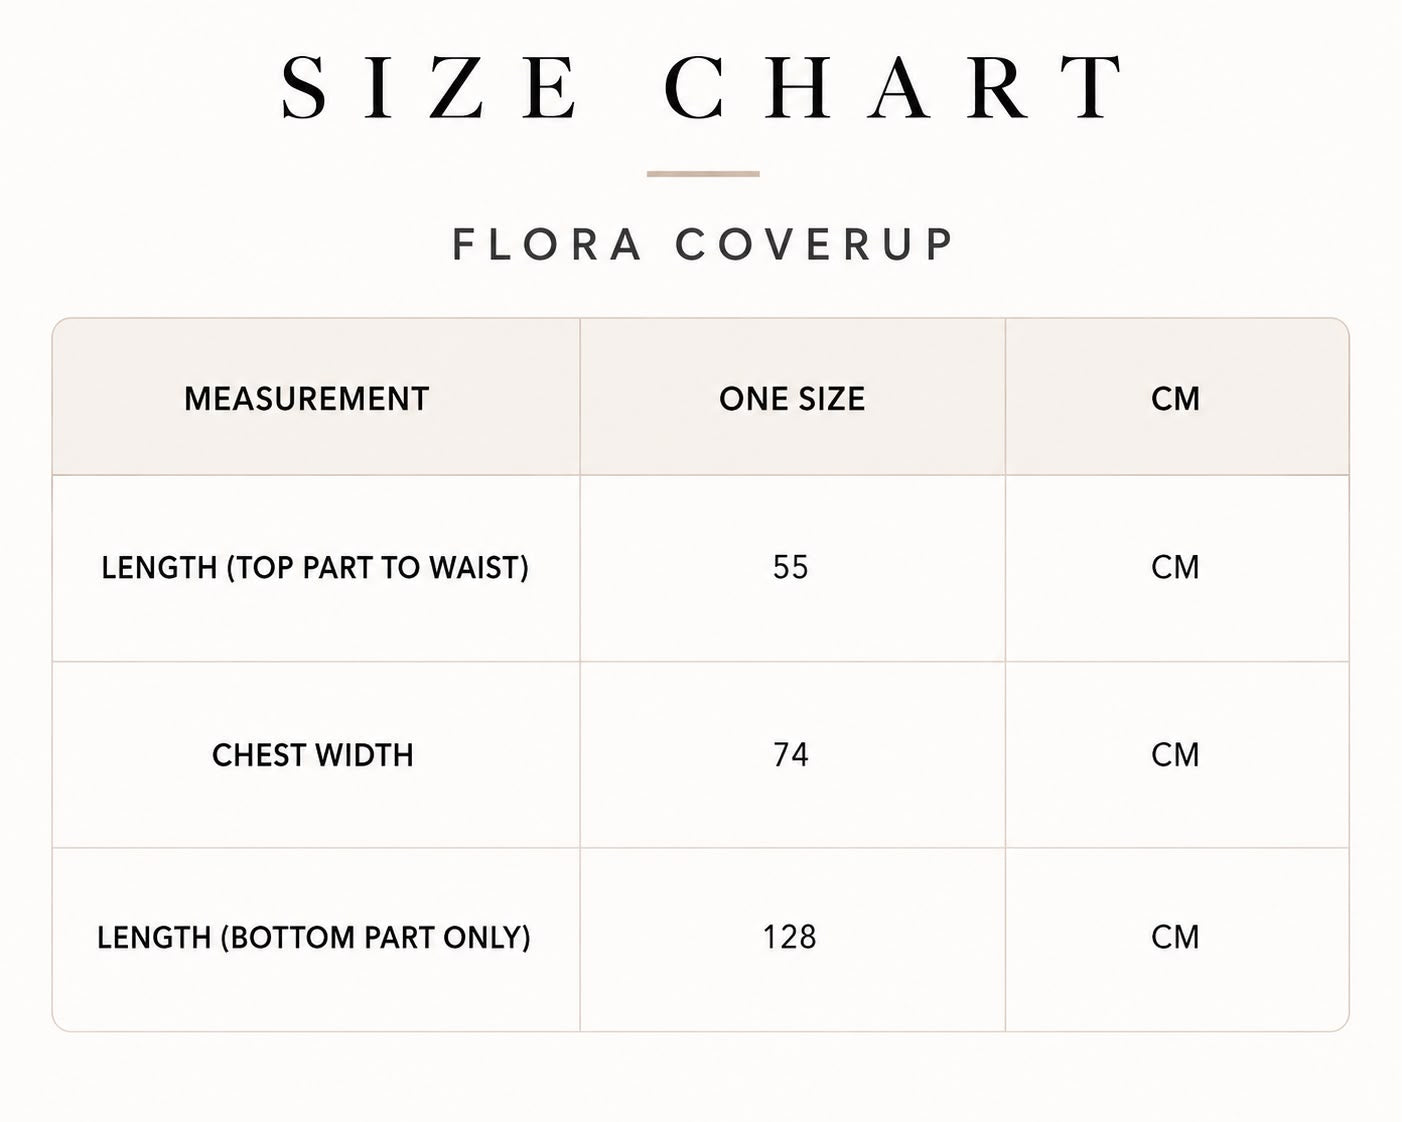
Task: Click the word WAIST) in the first row
Action: click(x=479, y=568)
